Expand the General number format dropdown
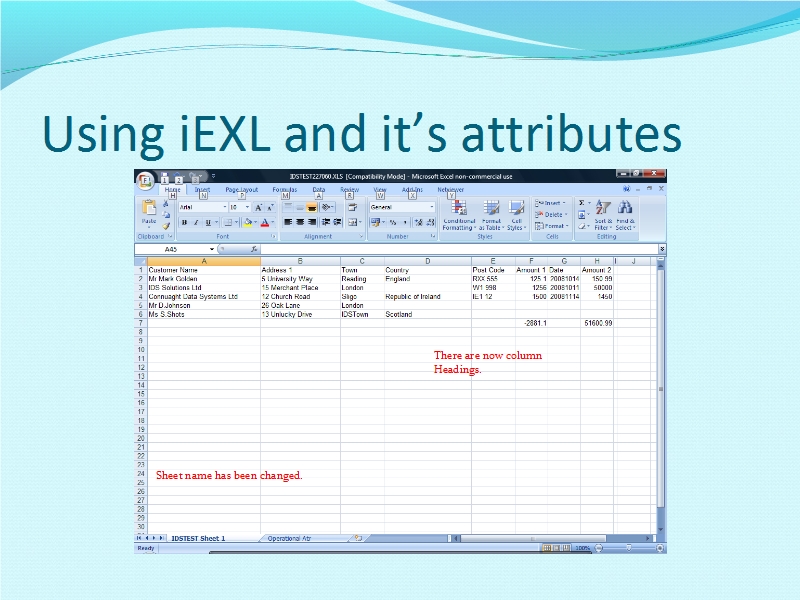The image size is (800, 600). point(431,207)
